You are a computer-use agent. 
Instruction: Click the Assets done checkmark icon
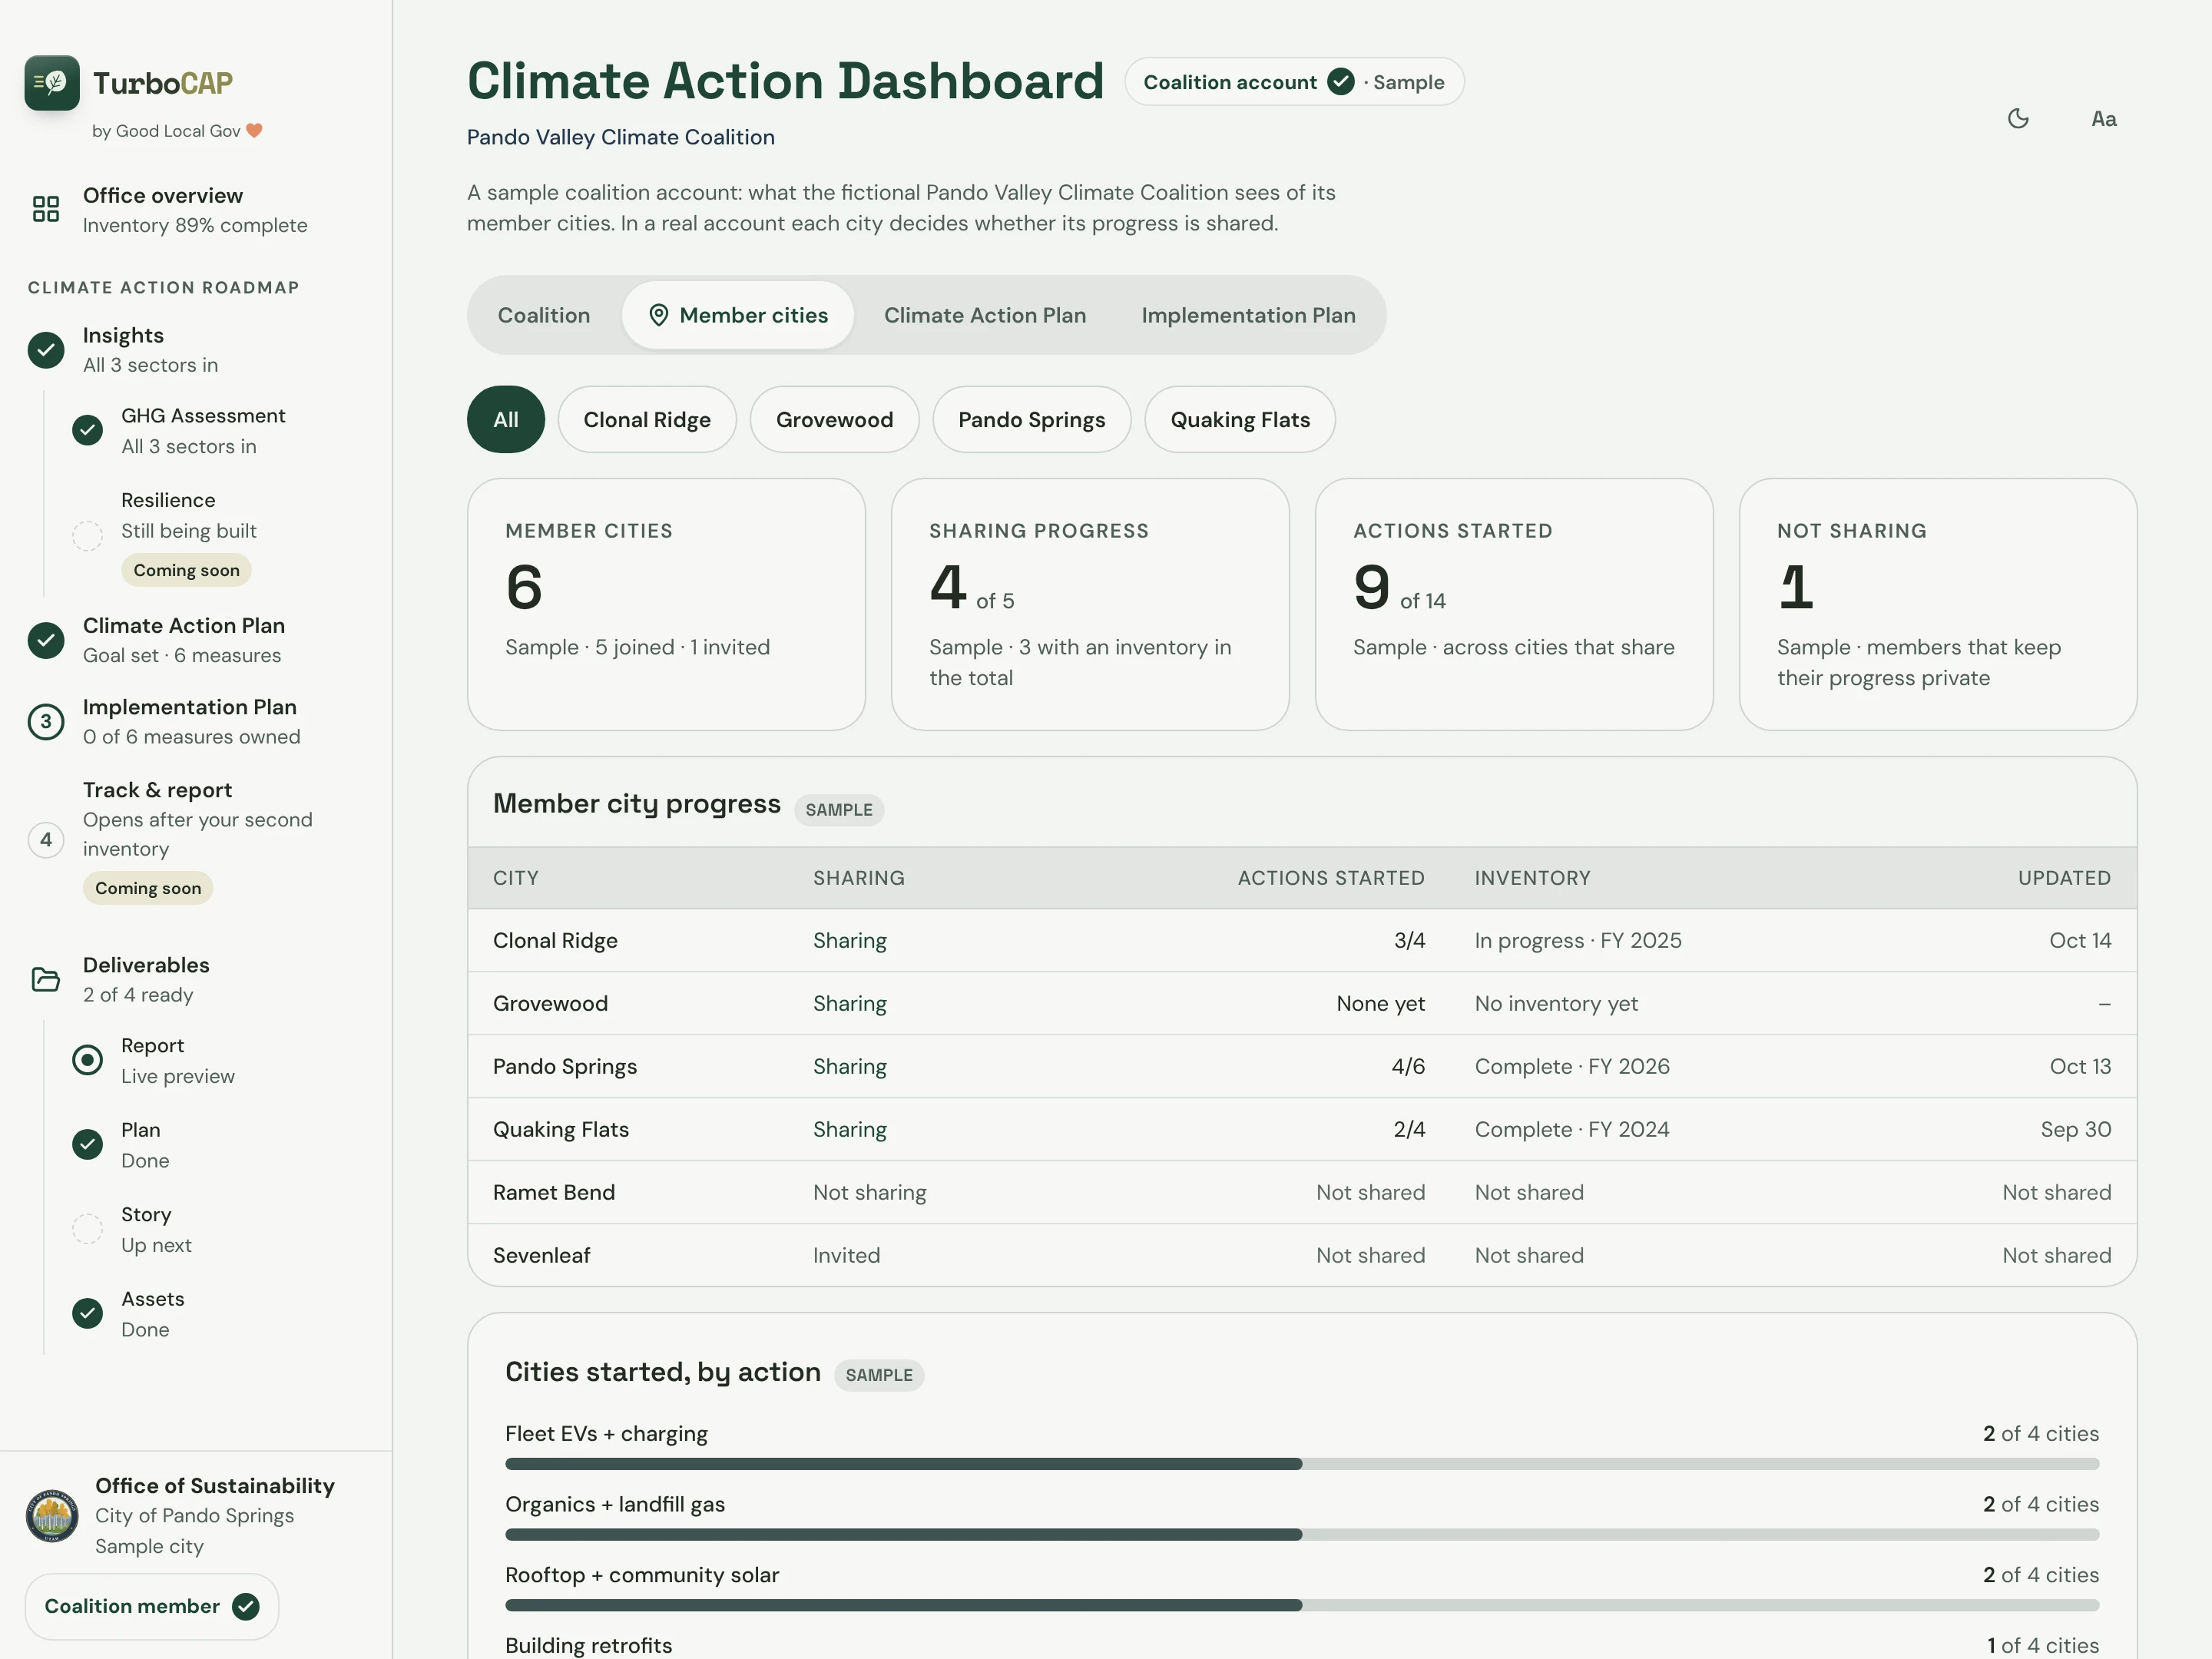pyautogui.click(x=88, y=1314)
